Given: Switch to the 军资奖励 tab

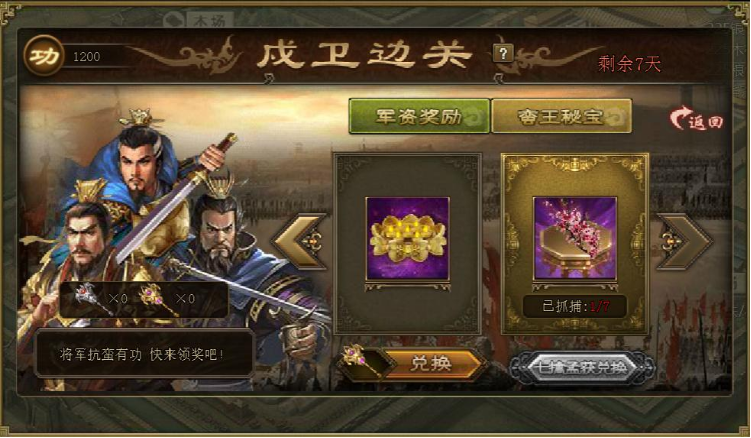Looking at the screenshot, I should (419, 116).
